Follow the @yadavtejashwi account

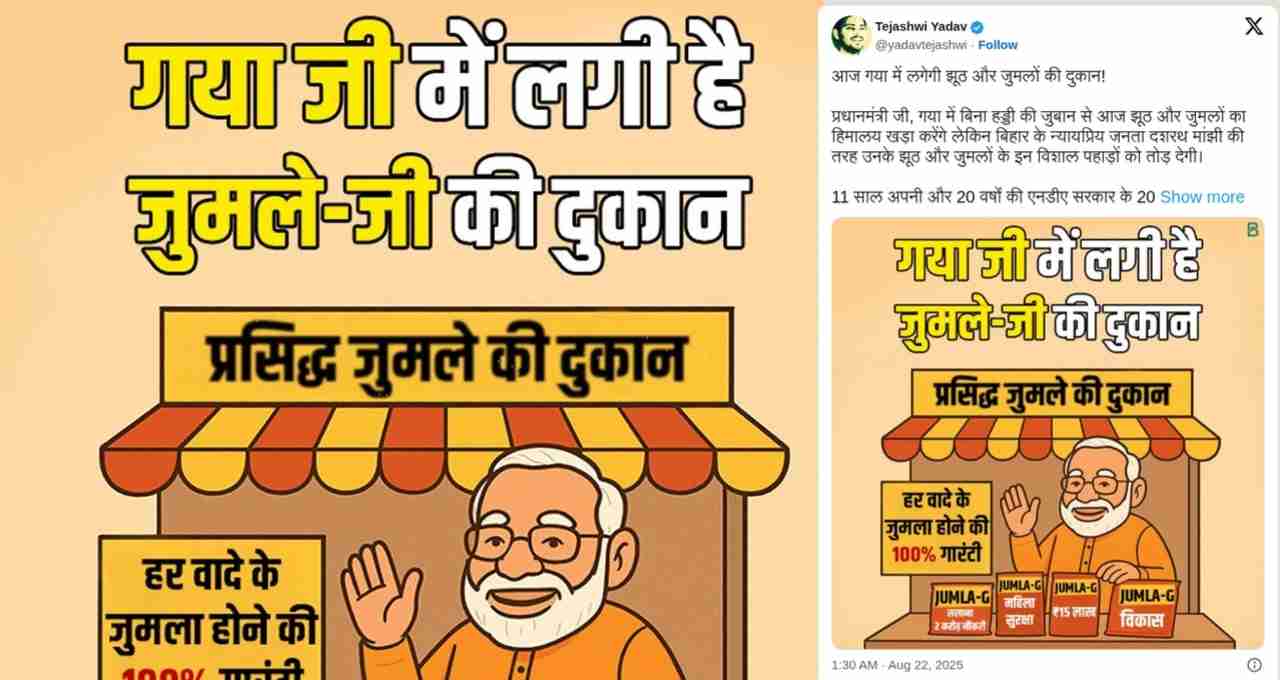click(x=997, y=45)
